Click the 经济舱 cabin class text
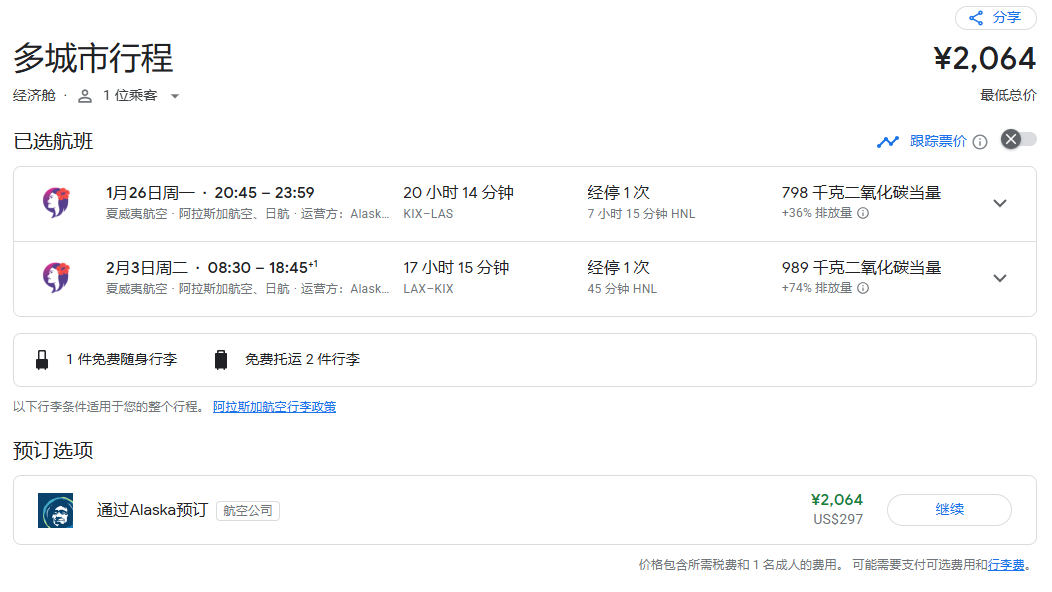 coord(34,95)
